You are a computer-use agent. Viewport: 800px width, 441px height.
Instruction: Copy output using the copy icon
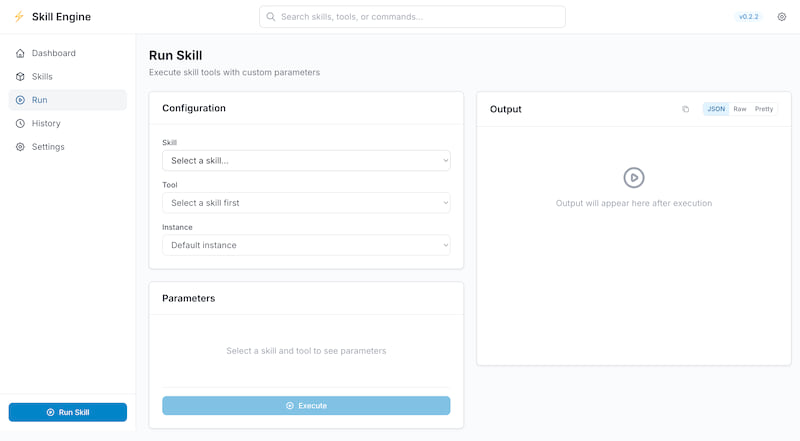pyautogui.click(x=685, y=109)
